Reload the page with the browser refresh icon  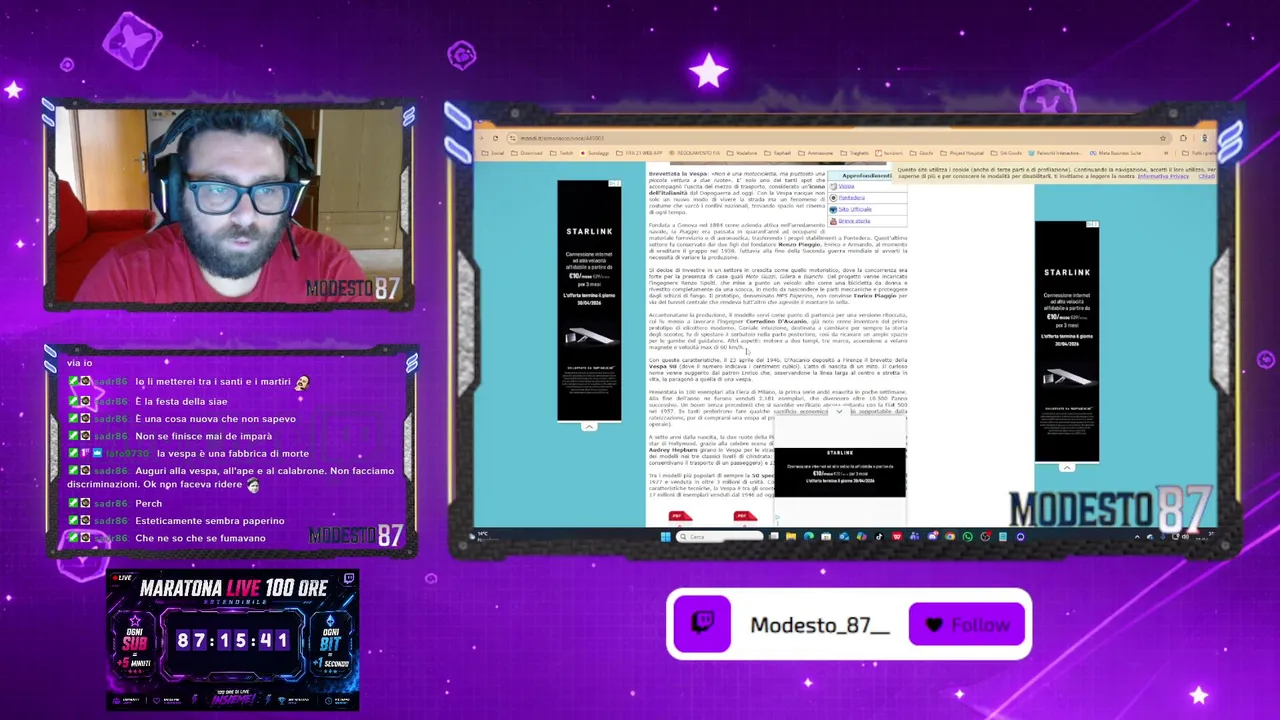pos(495,138)
